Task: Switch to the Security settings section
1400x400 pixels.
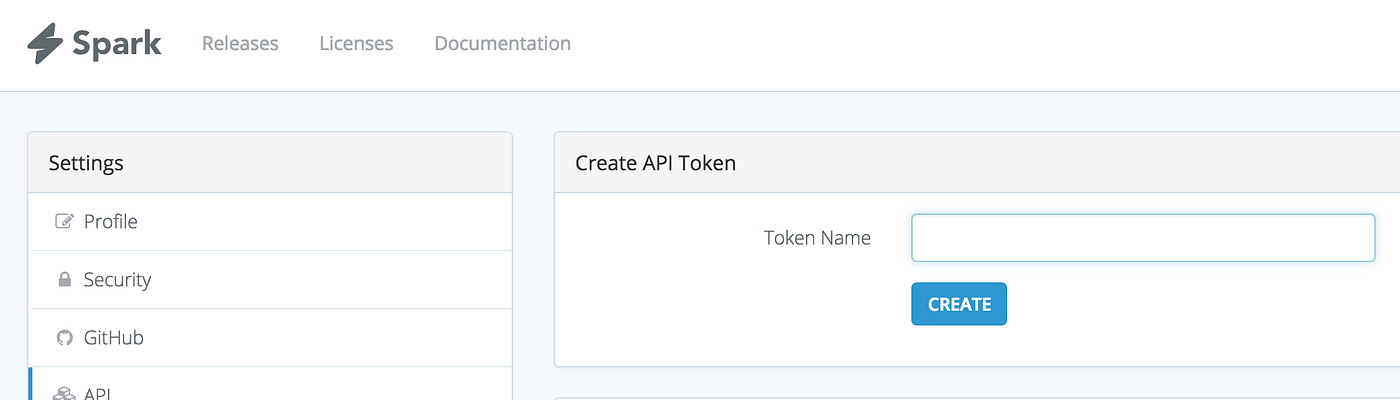Action: 117,280
